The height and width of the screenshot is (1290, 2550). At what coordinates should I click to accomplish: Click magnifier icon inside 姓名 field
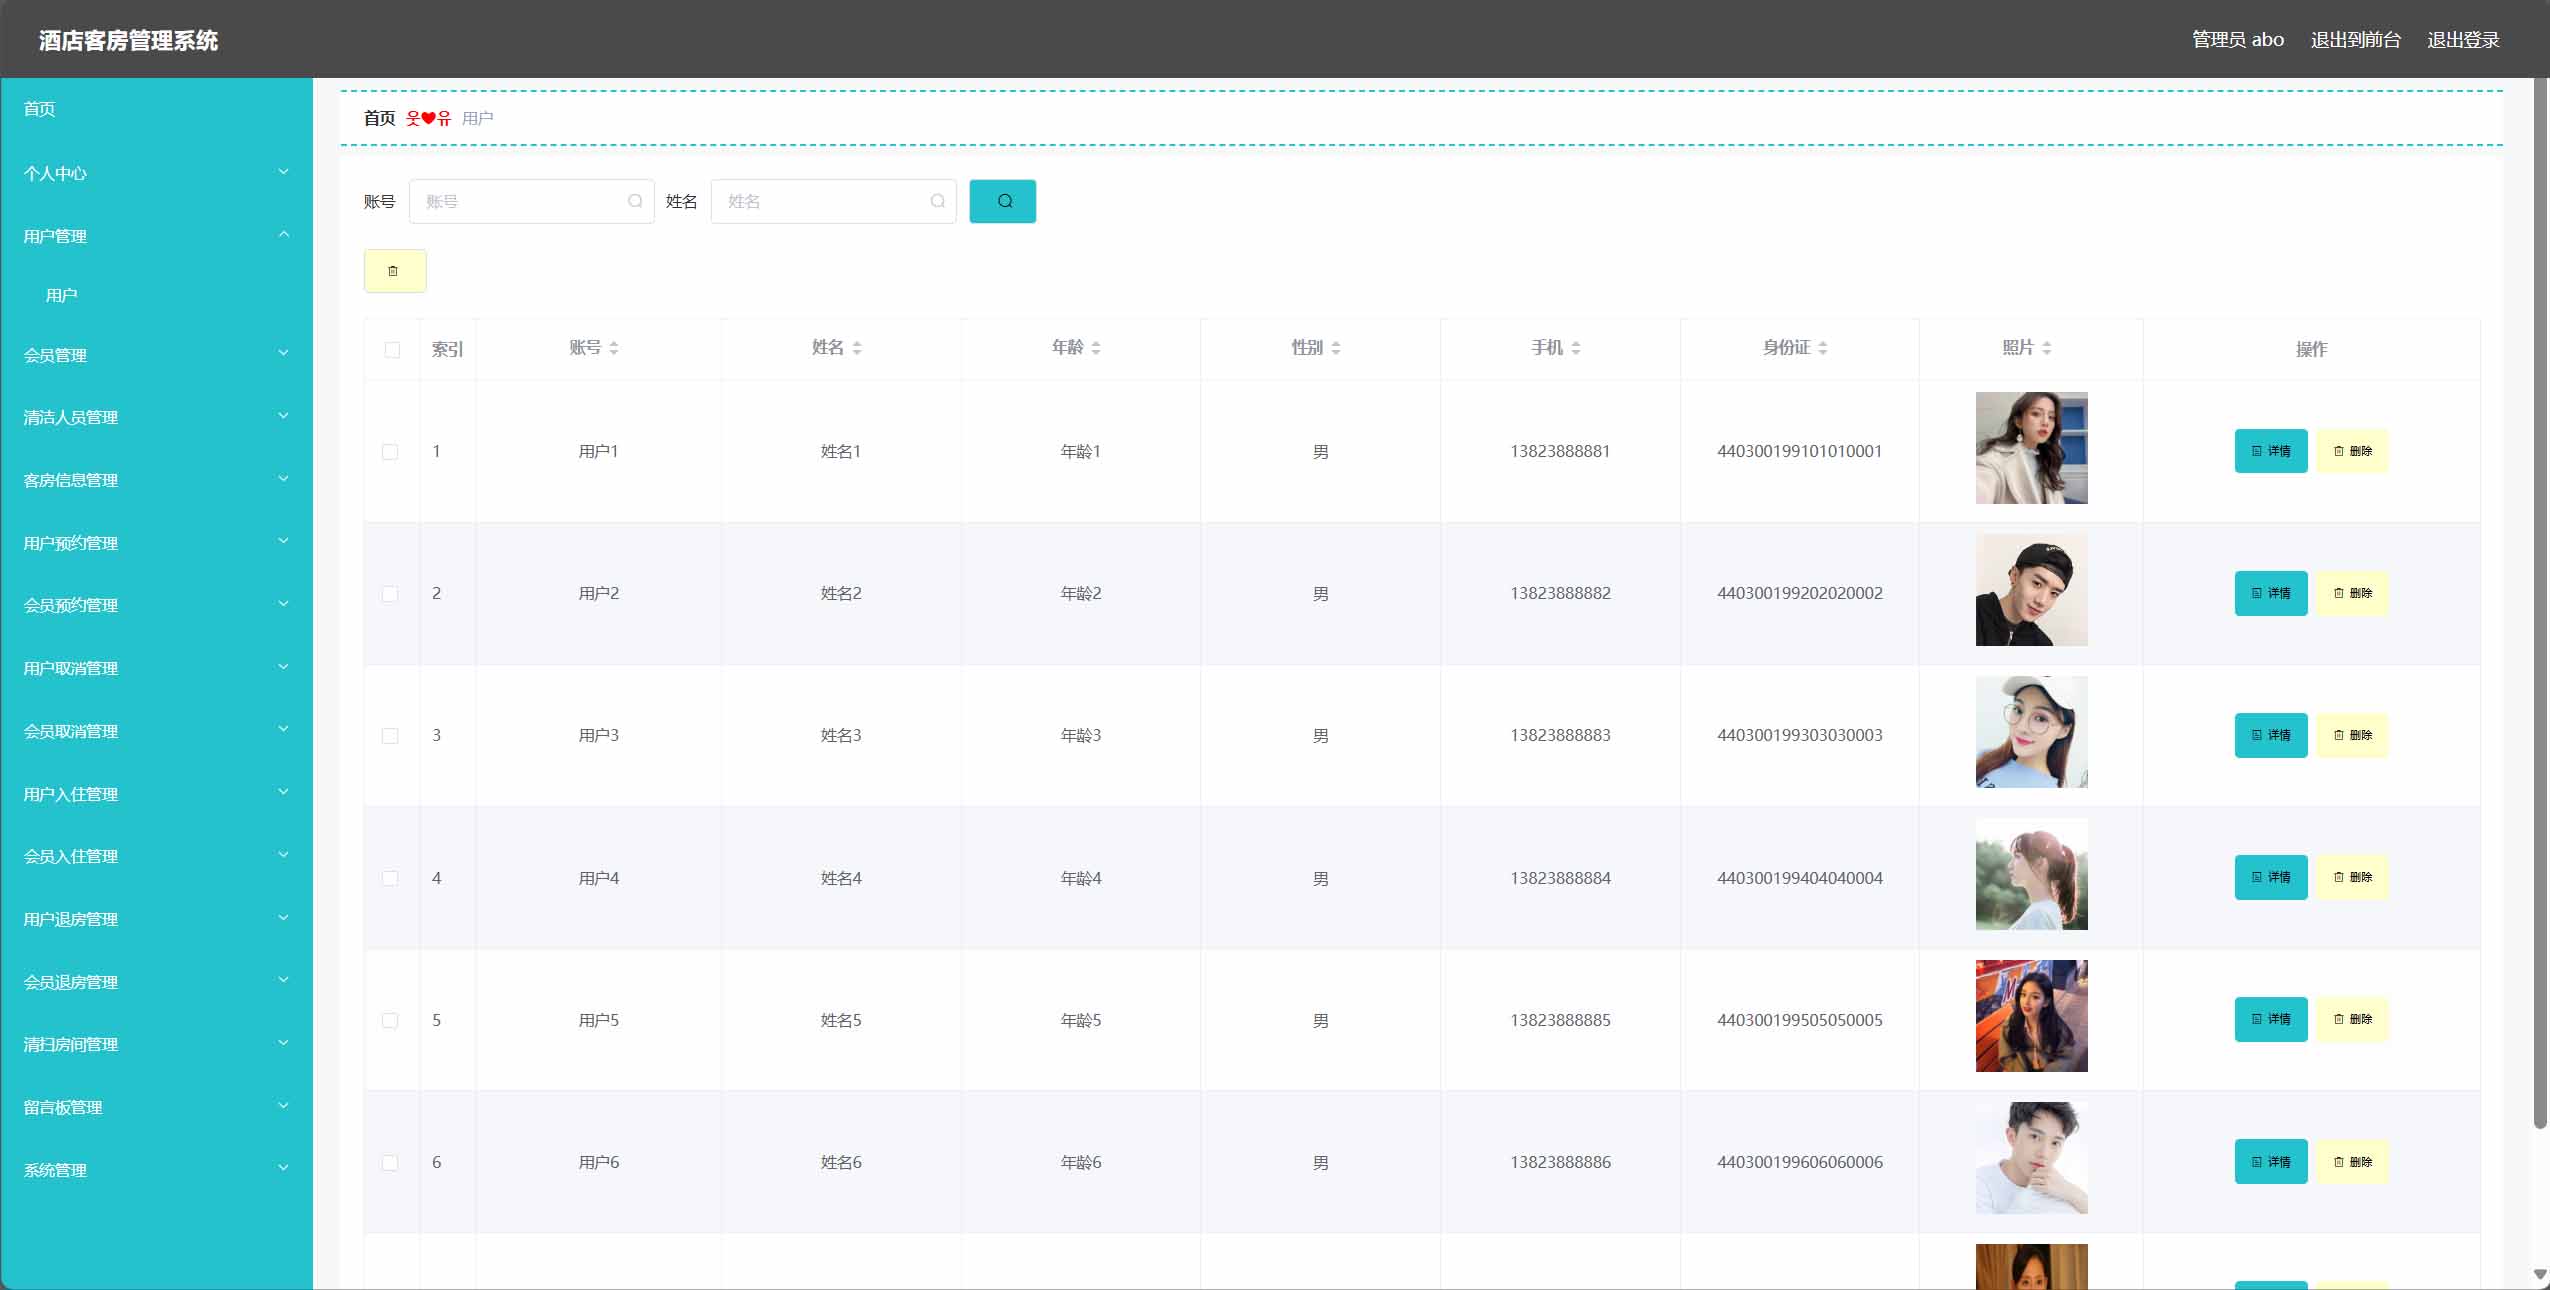tap(937, 201)
